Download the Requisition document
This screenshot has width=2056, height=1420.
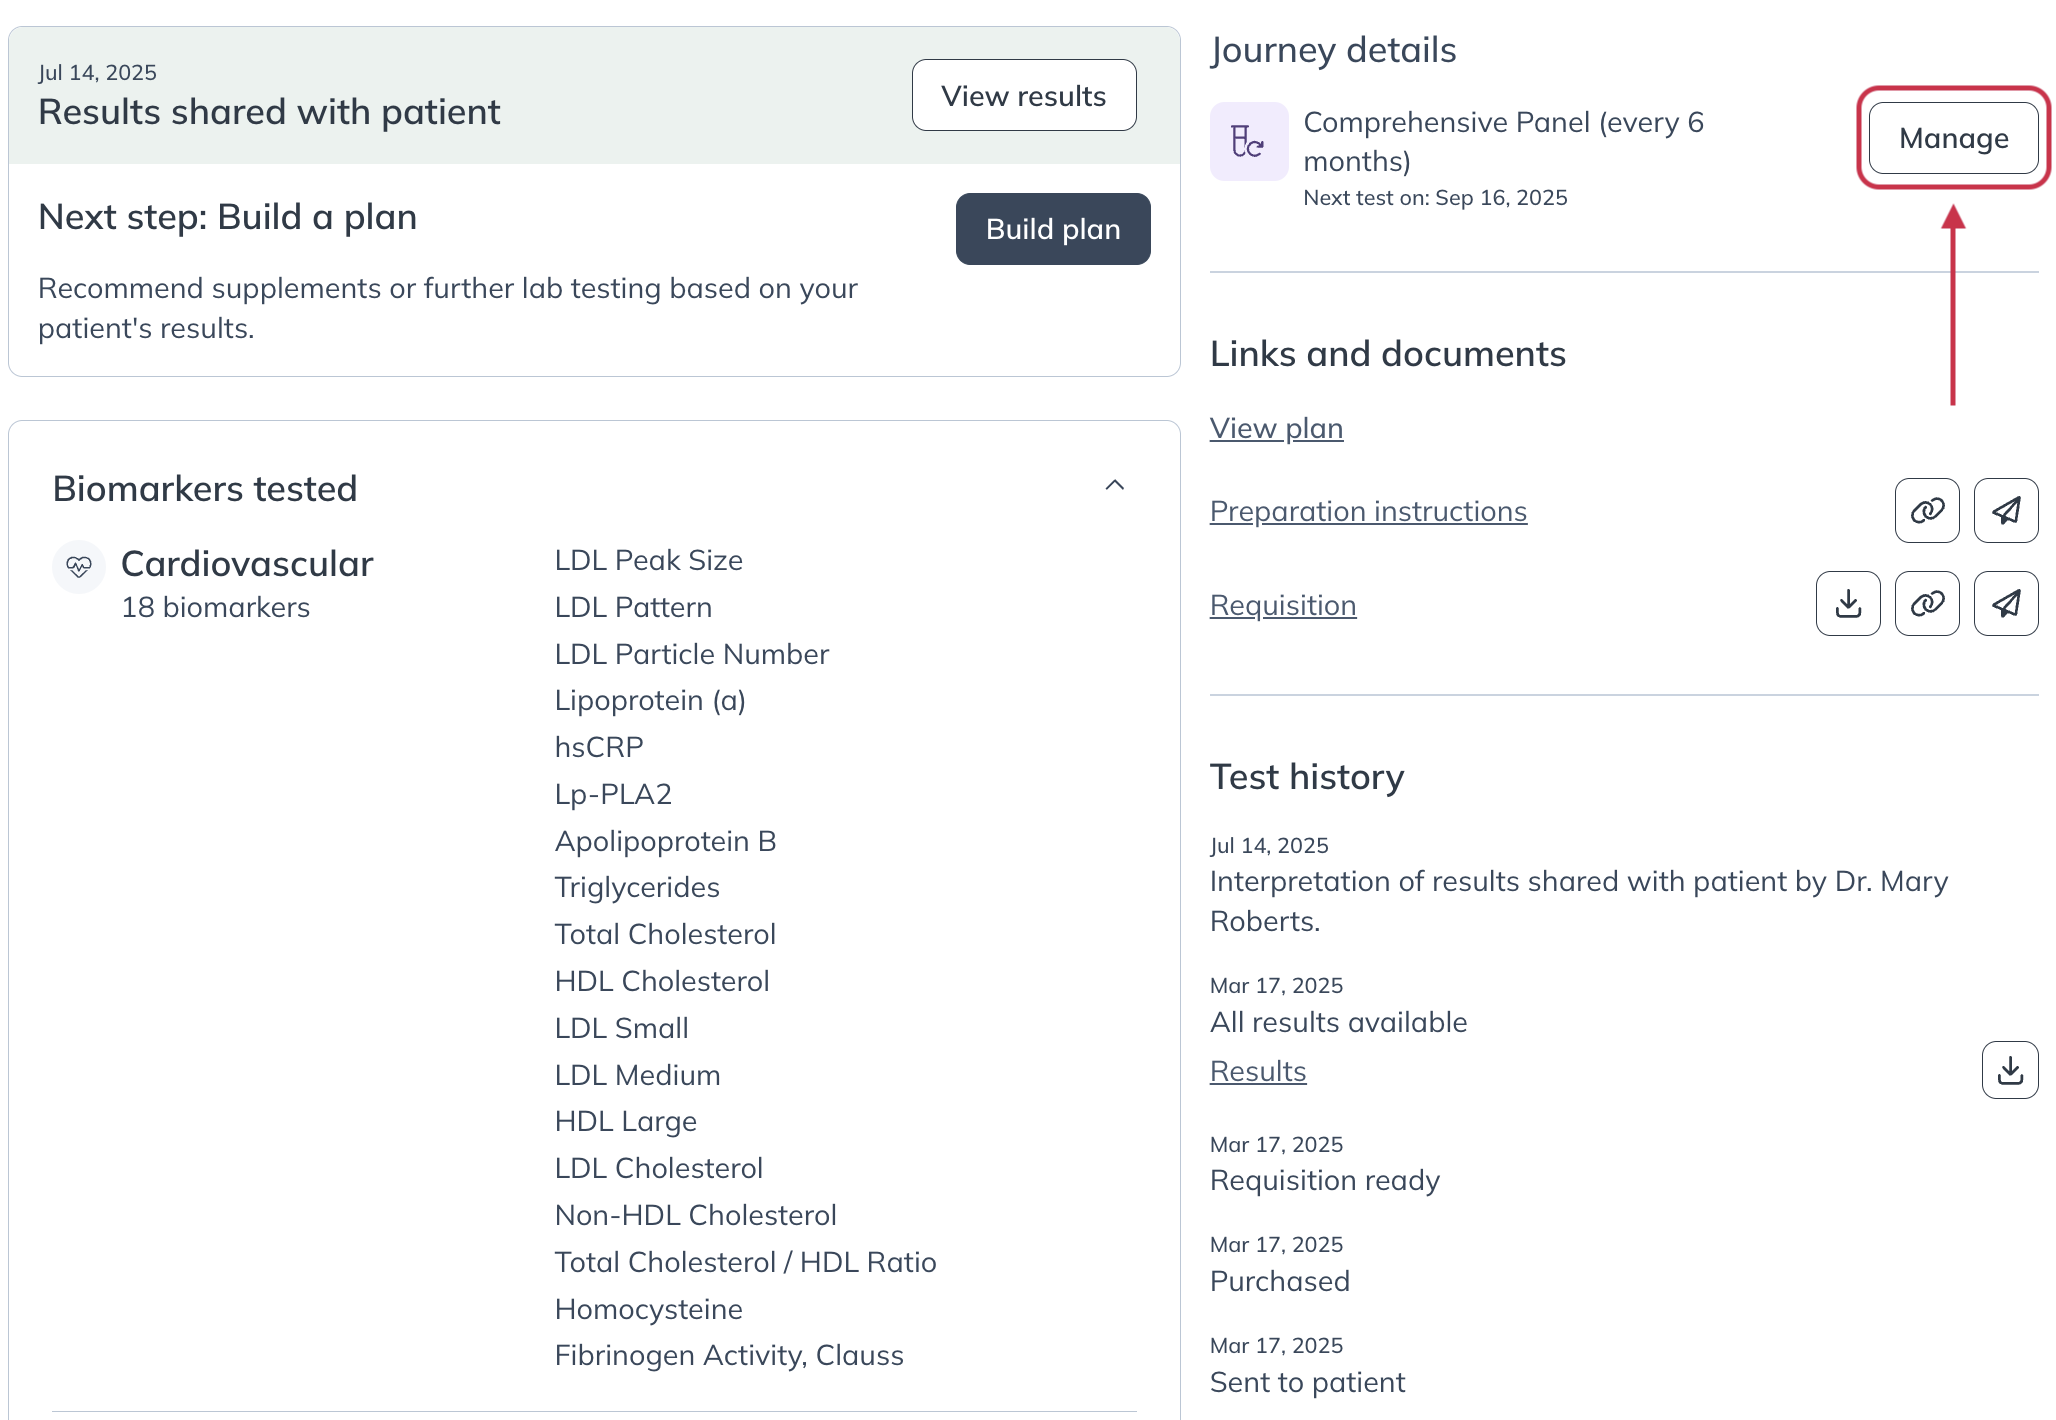[x=1848, y=604]
